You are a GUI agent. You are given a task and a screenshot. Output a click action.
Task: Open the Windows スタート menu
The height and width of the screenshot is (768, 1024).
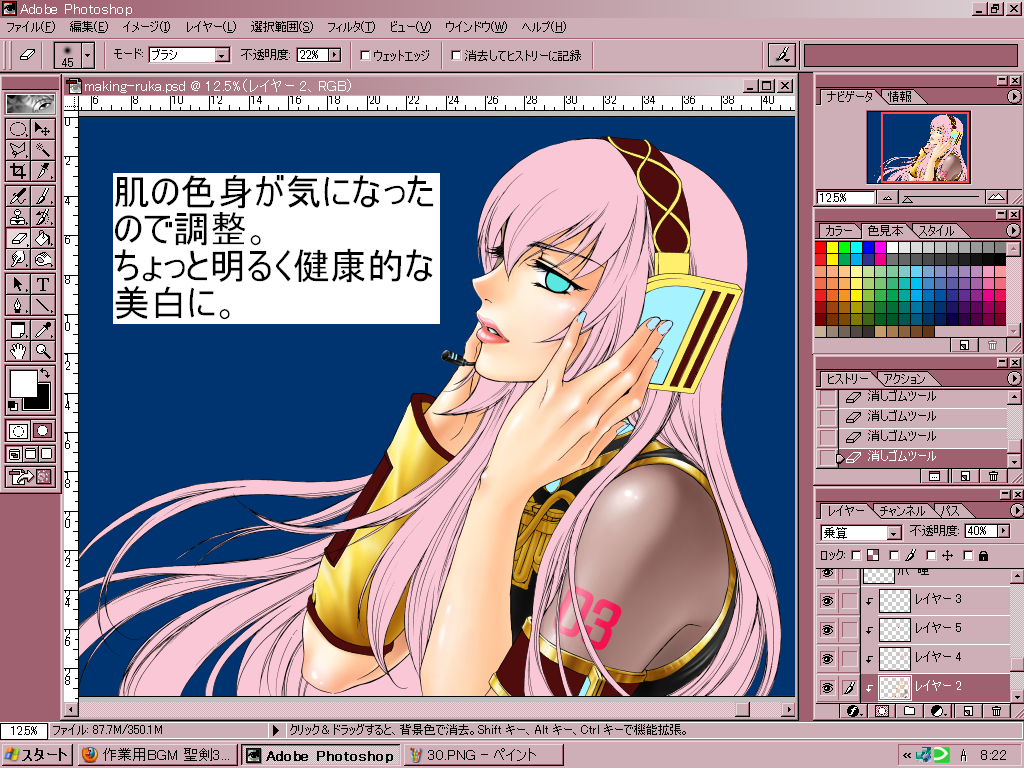click(36, 755)
